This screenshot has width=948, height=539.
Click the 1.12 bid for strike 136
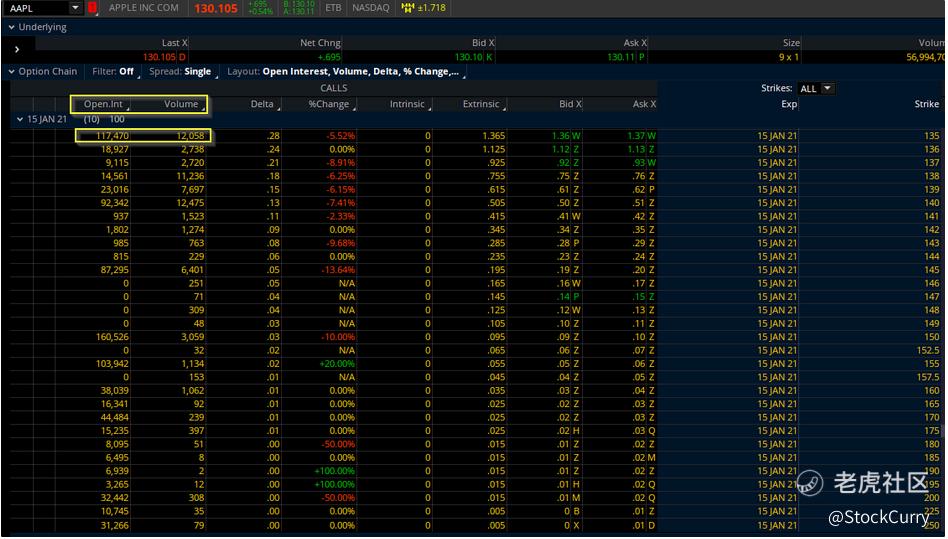coord(560,149)
